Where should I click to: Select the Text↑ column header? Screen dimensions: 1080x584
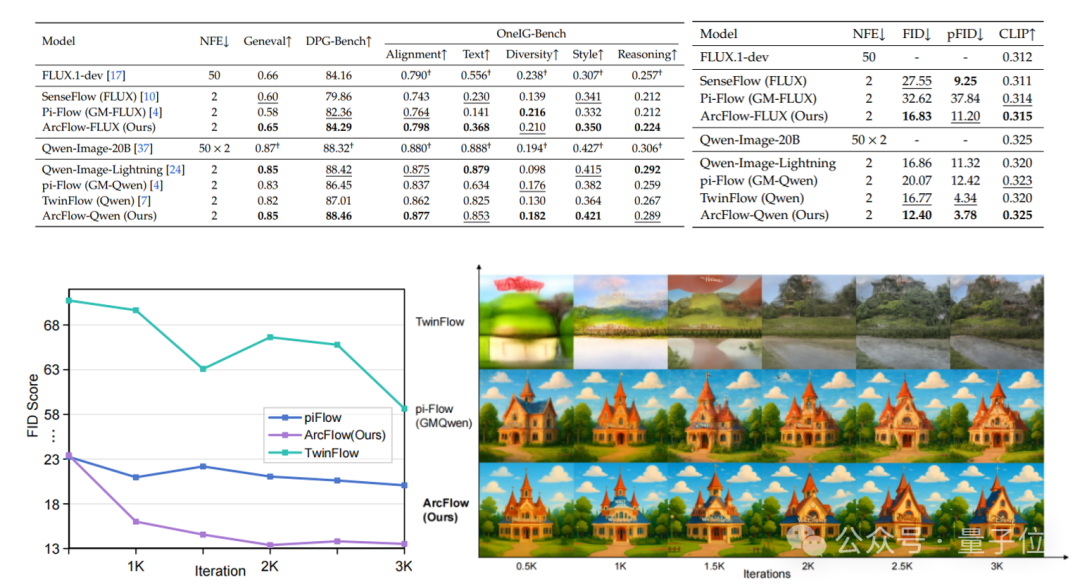[476, 54]
